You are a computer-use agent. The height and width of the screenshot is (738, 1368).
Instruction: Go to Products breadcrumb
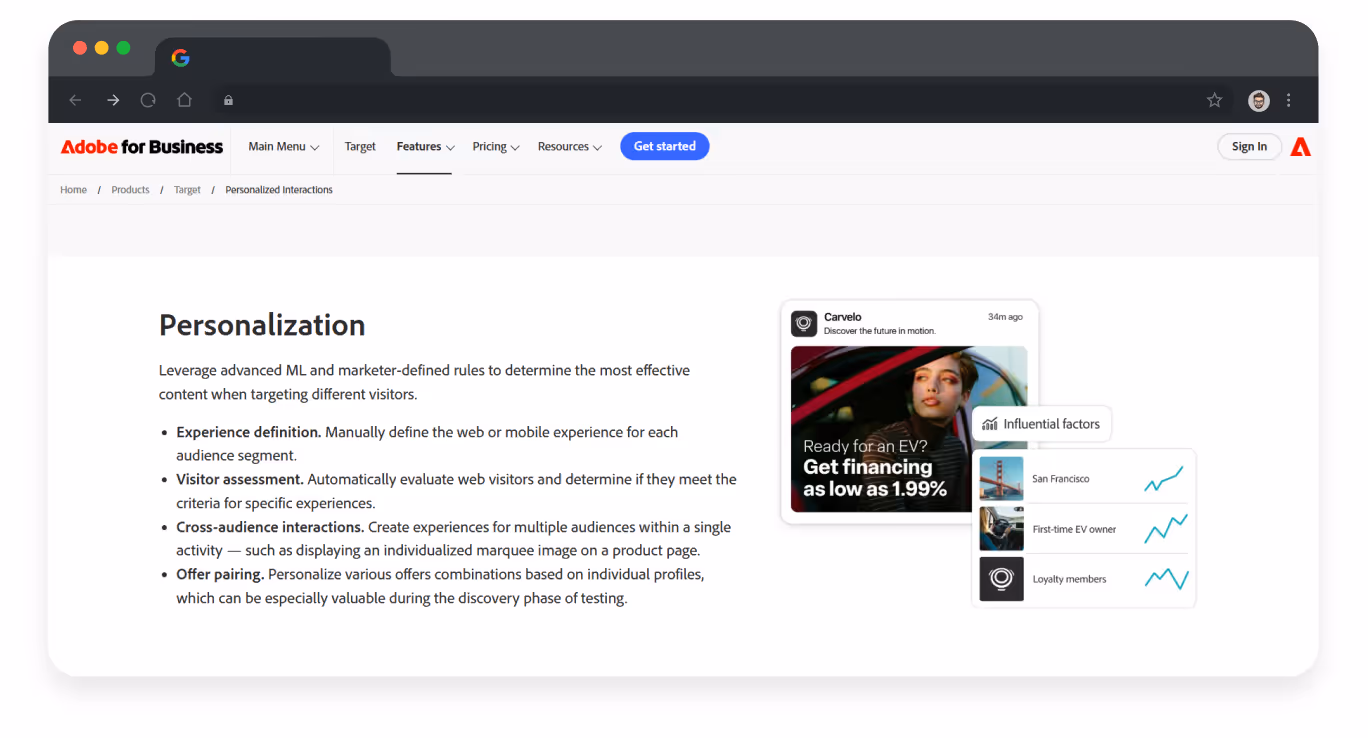130,190
